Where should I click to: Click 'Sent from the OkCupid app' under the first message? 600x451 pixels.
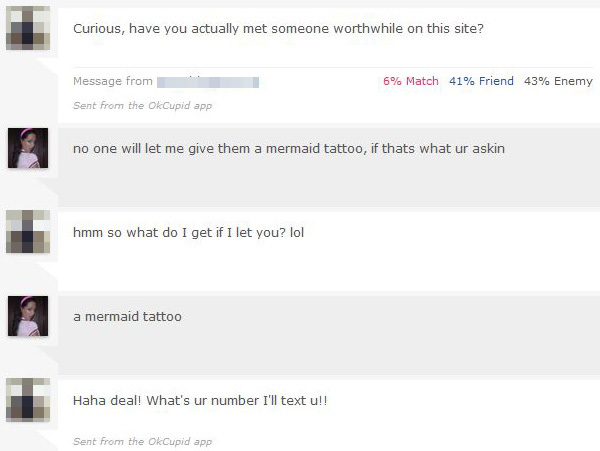click(x=142, y=105)
